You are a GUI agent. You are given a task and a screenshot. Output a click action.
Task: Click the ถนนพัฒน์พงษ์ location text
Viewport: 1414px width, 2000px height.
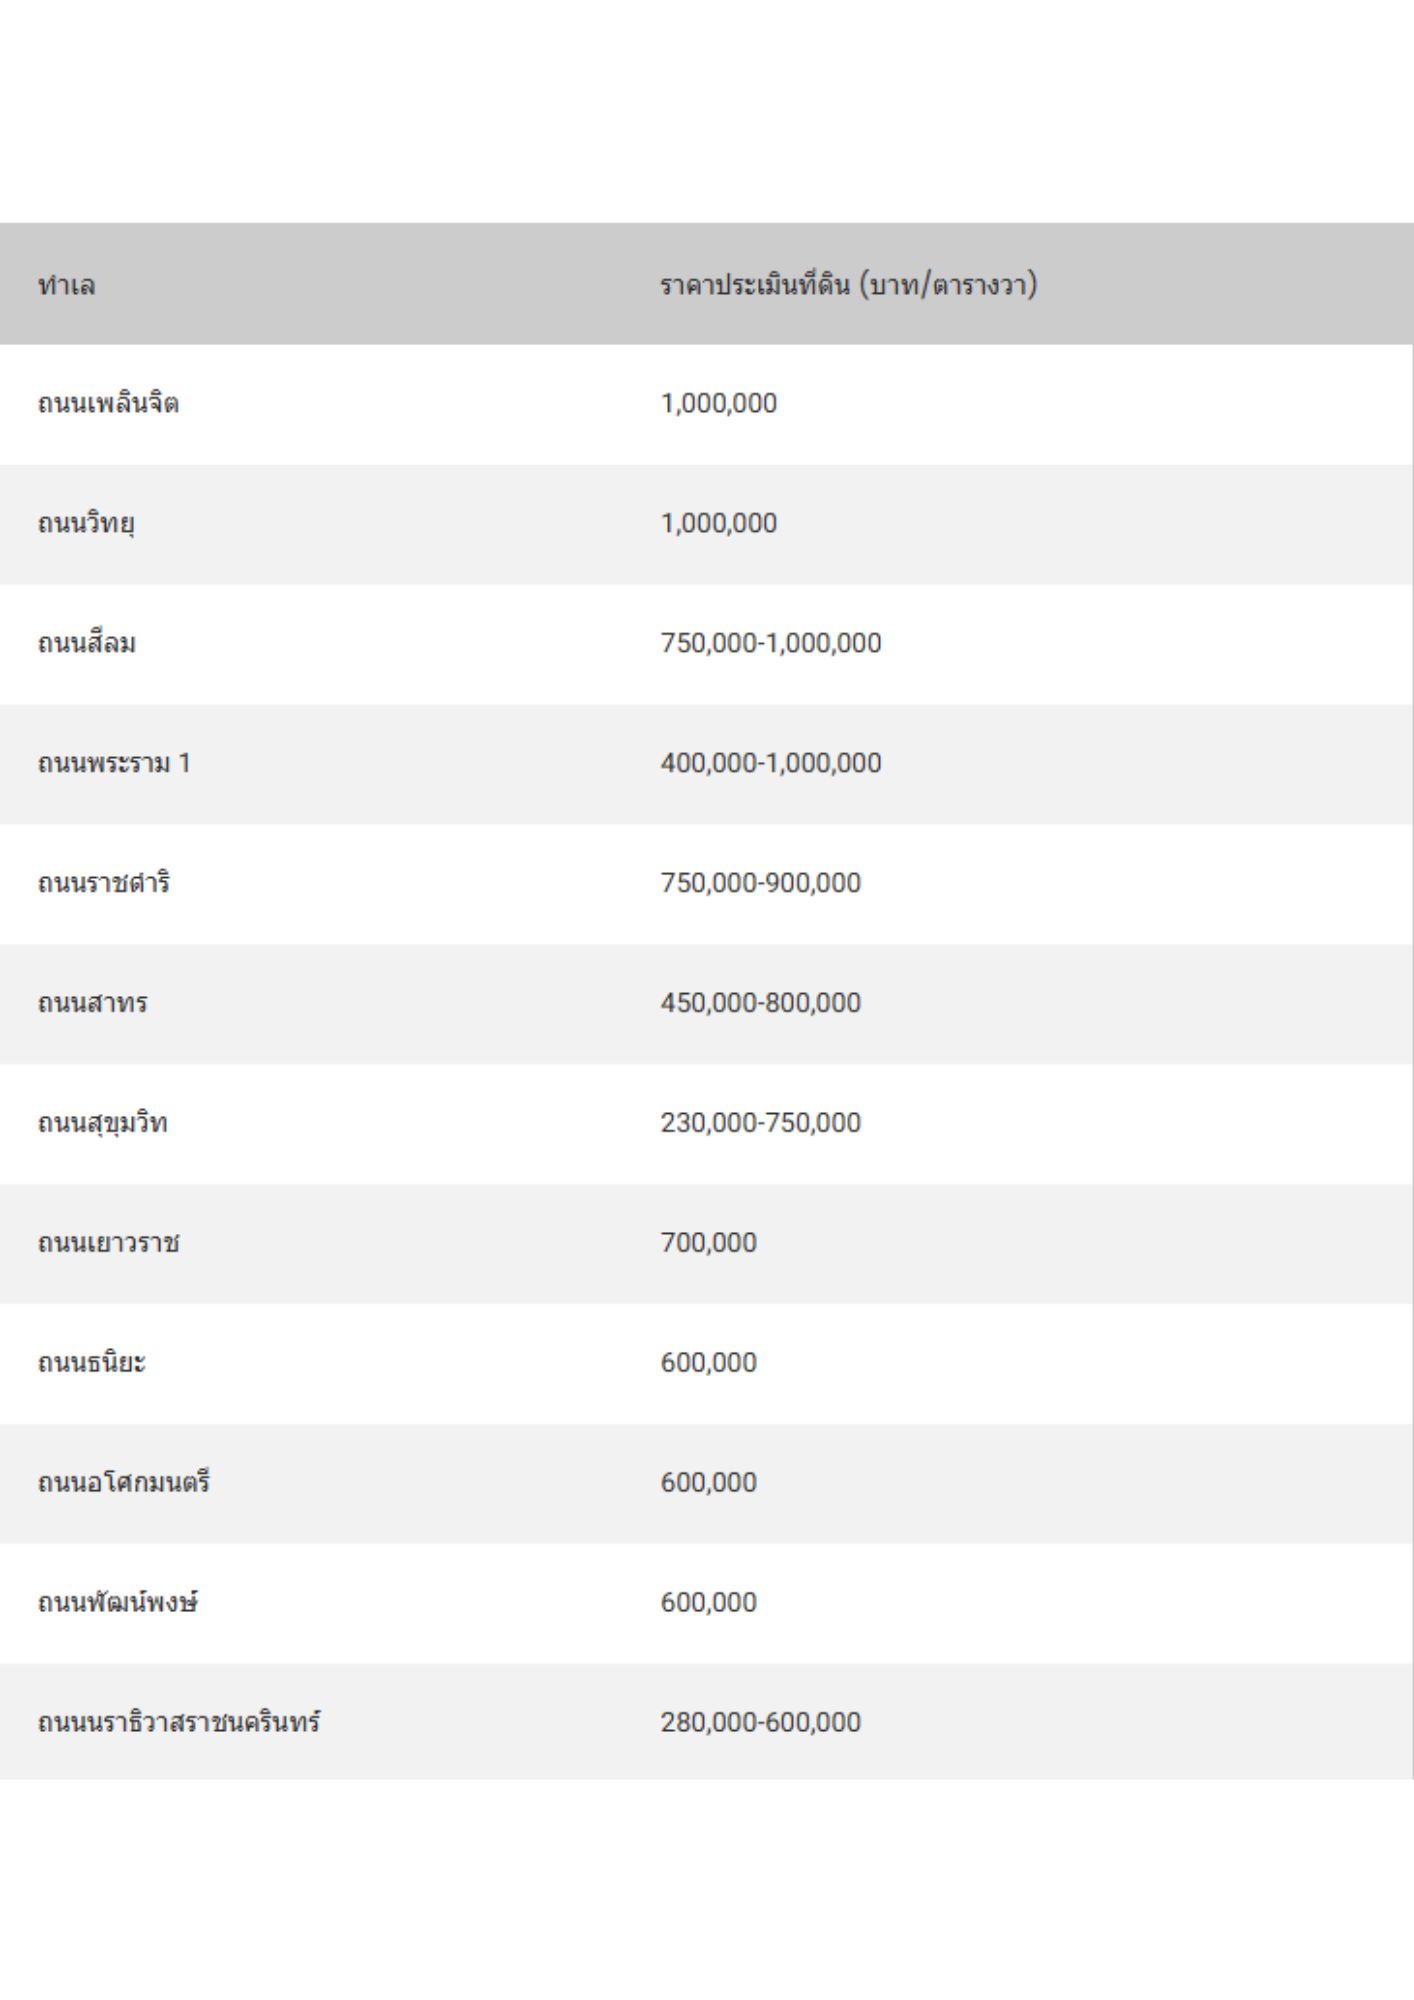[x=118, y=1602]
